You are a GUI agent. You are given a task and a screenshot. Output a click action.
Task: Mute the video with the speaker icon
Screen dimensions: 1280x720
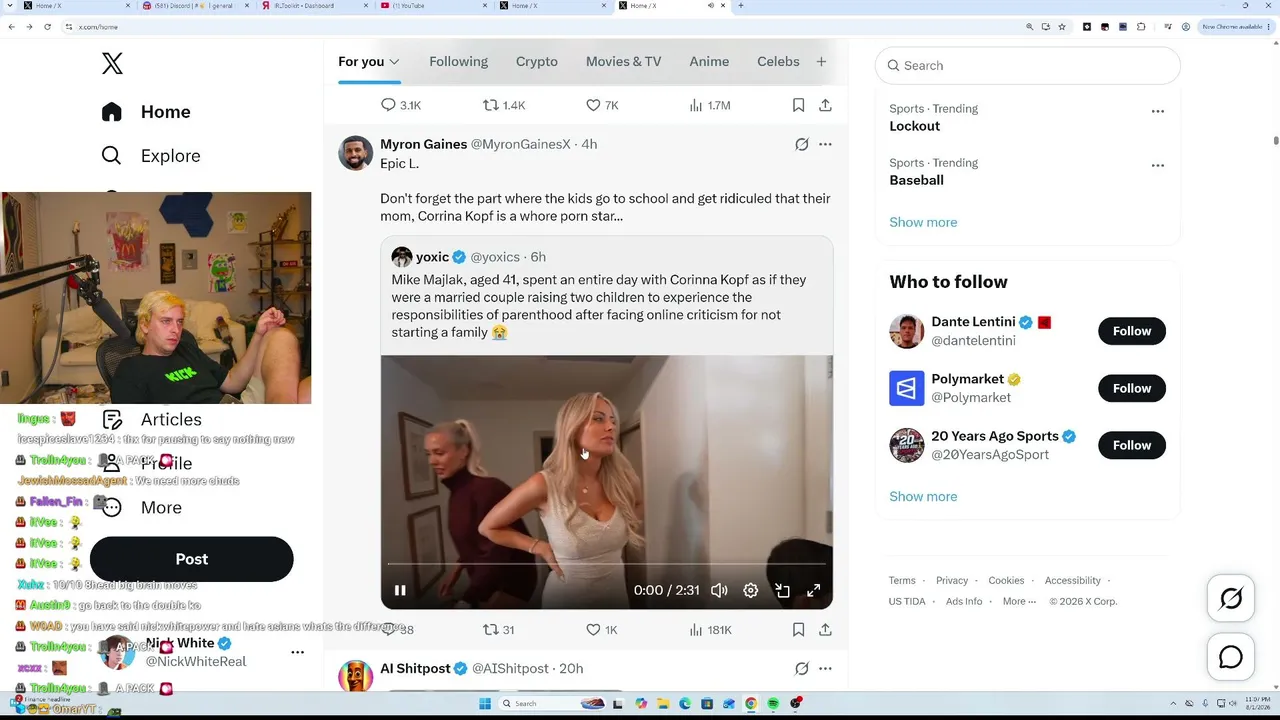(719, 590)
